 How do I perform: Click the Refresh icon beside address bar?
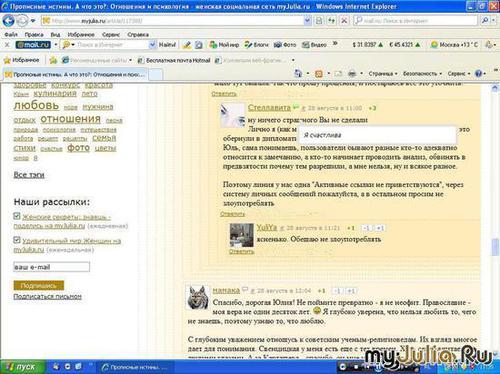click(331, 21)
